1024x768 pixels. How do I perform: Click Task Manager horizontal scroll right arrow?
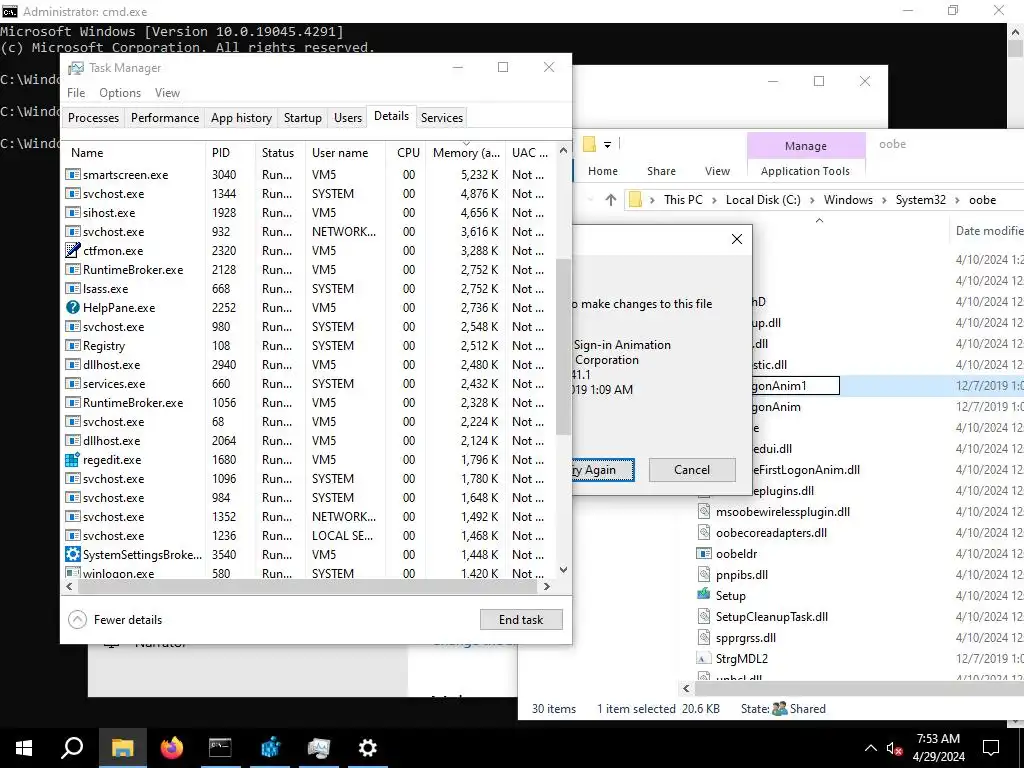(x=547, y=586)
